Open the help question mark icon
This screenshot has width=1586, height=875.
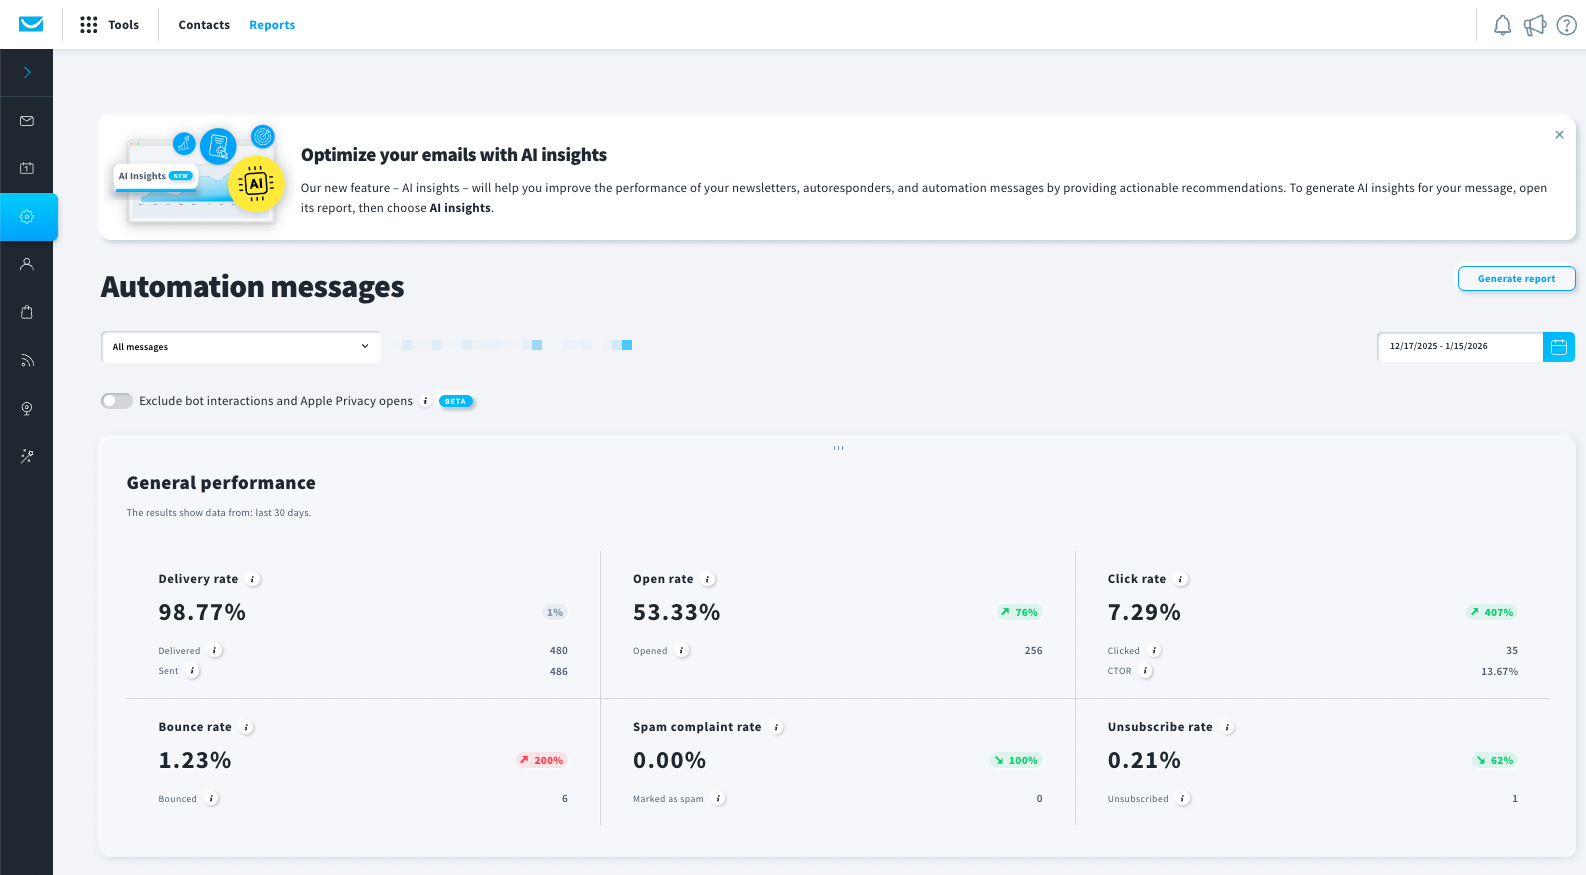(x=1566, y=25)
